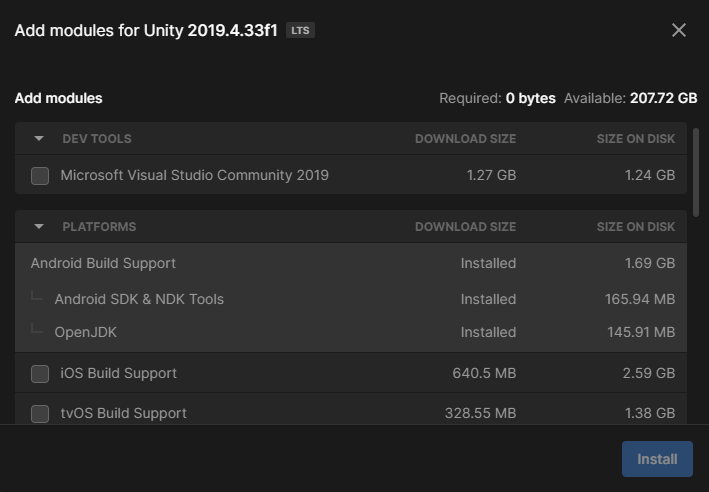Image resolution: width=709 pixels, height=492 pixels.
Task: Click the Available: 207.72 GB text
Action: 630,98
